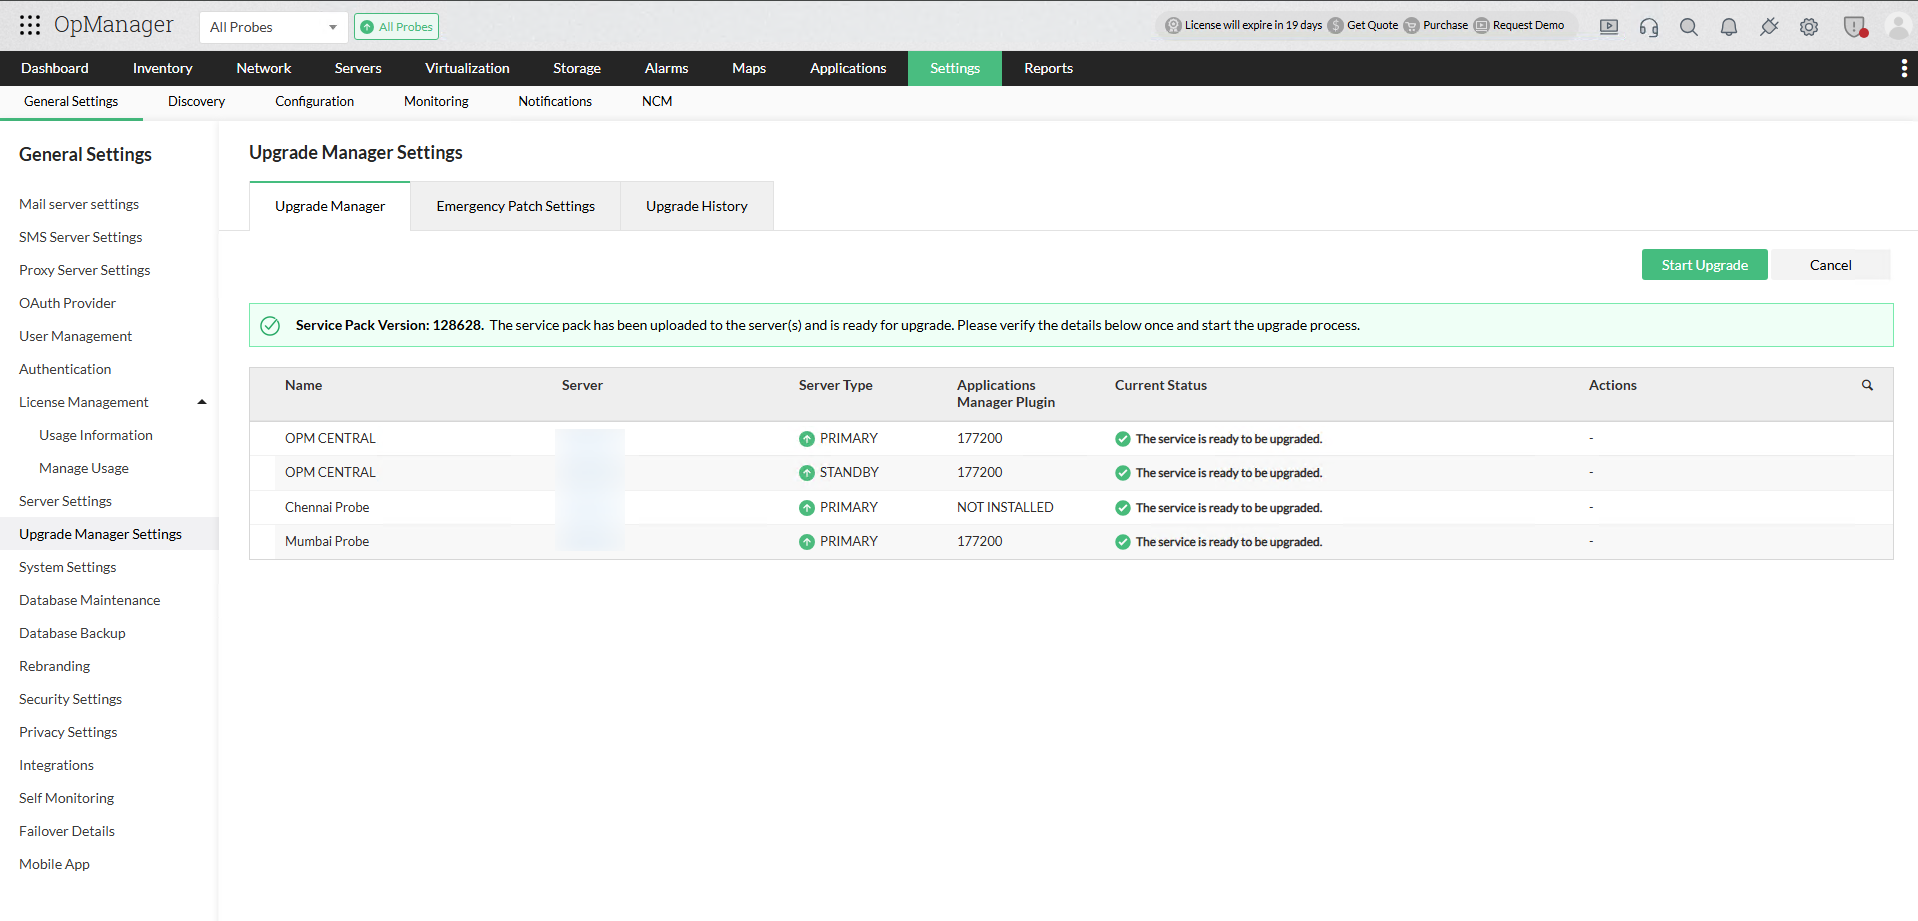Click the video/presentation icon in the header
This screenshot has height=921, width=1918.
[1609, 27]
